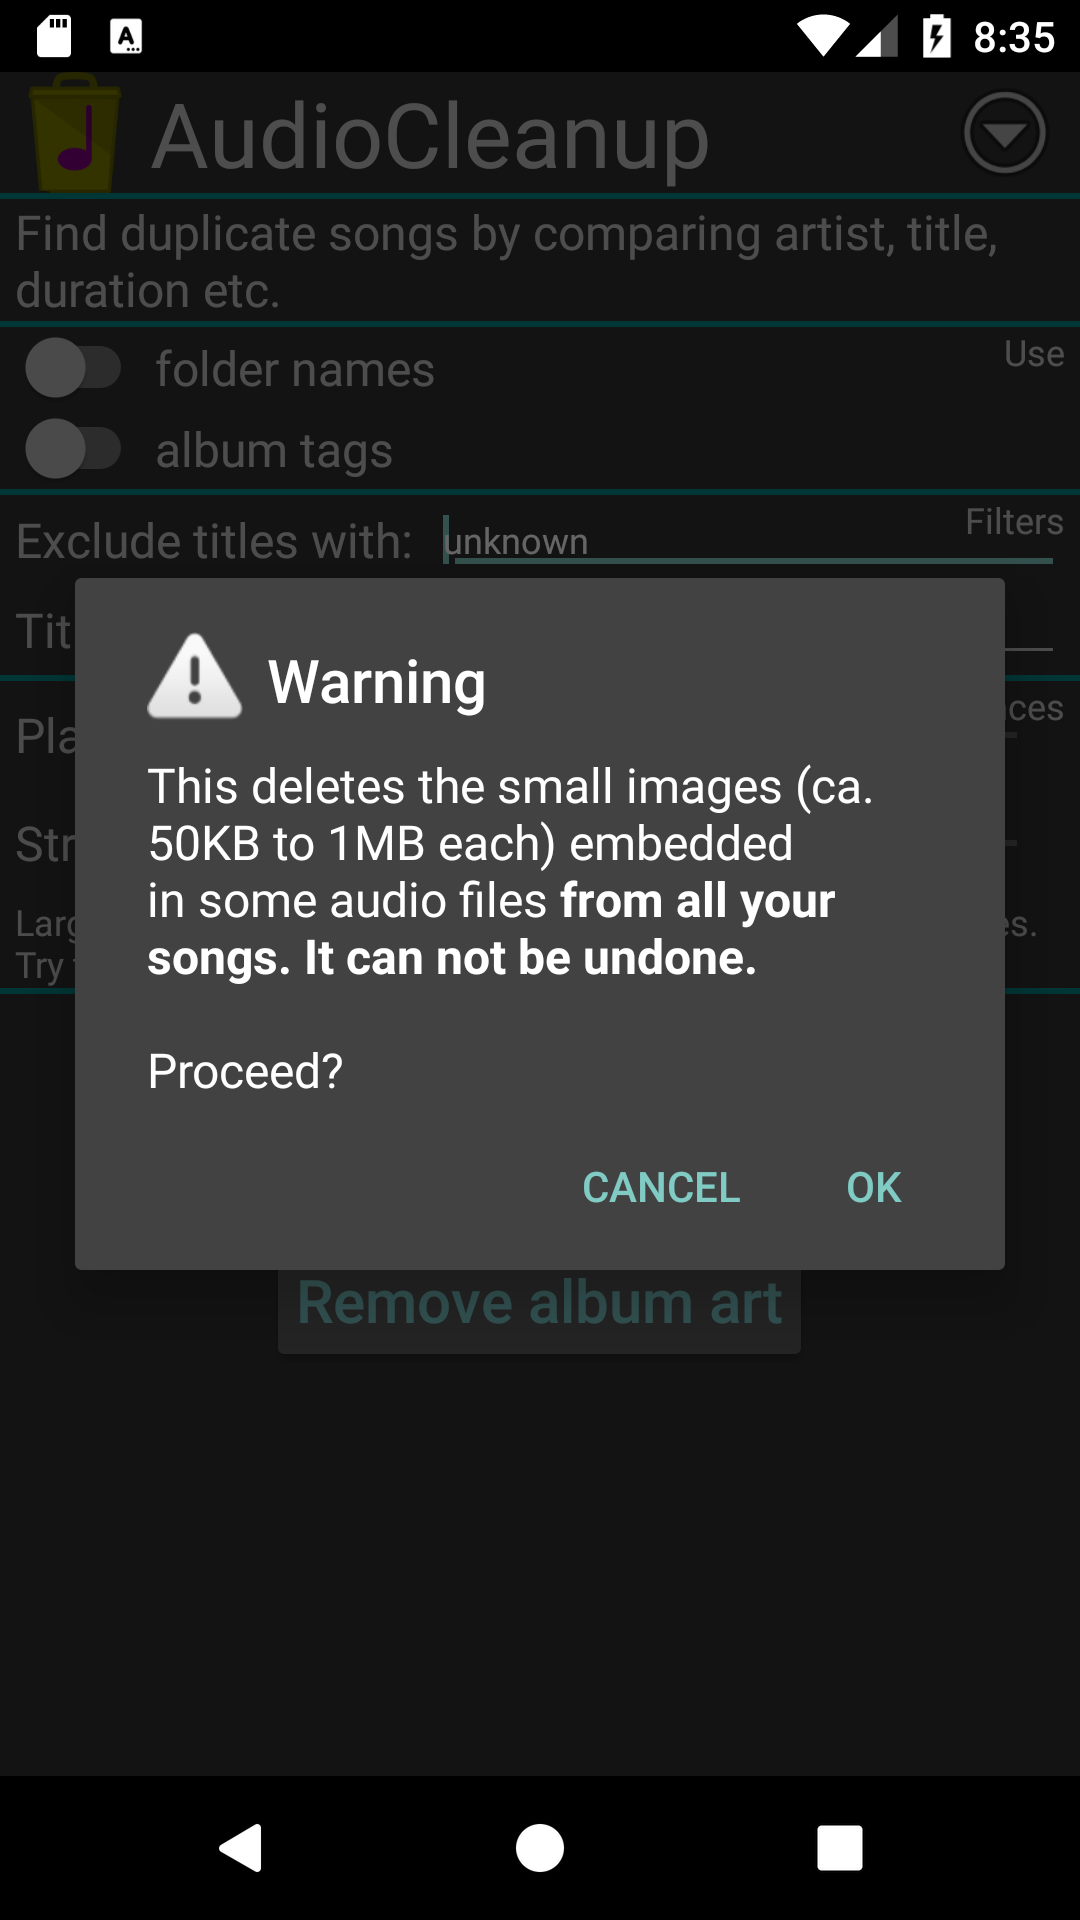Tap the cellular signal status icon
The height and width of the screenshot is (1920, 1080).
click(878, 38)
